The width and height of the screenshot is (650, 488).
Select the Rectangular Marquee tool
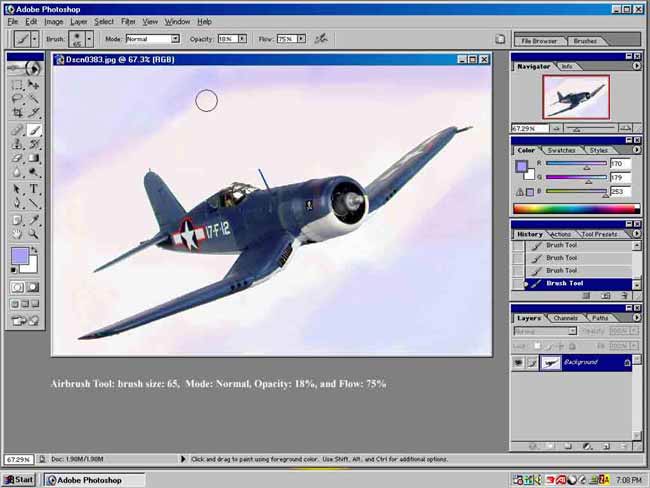coord(17,85)
